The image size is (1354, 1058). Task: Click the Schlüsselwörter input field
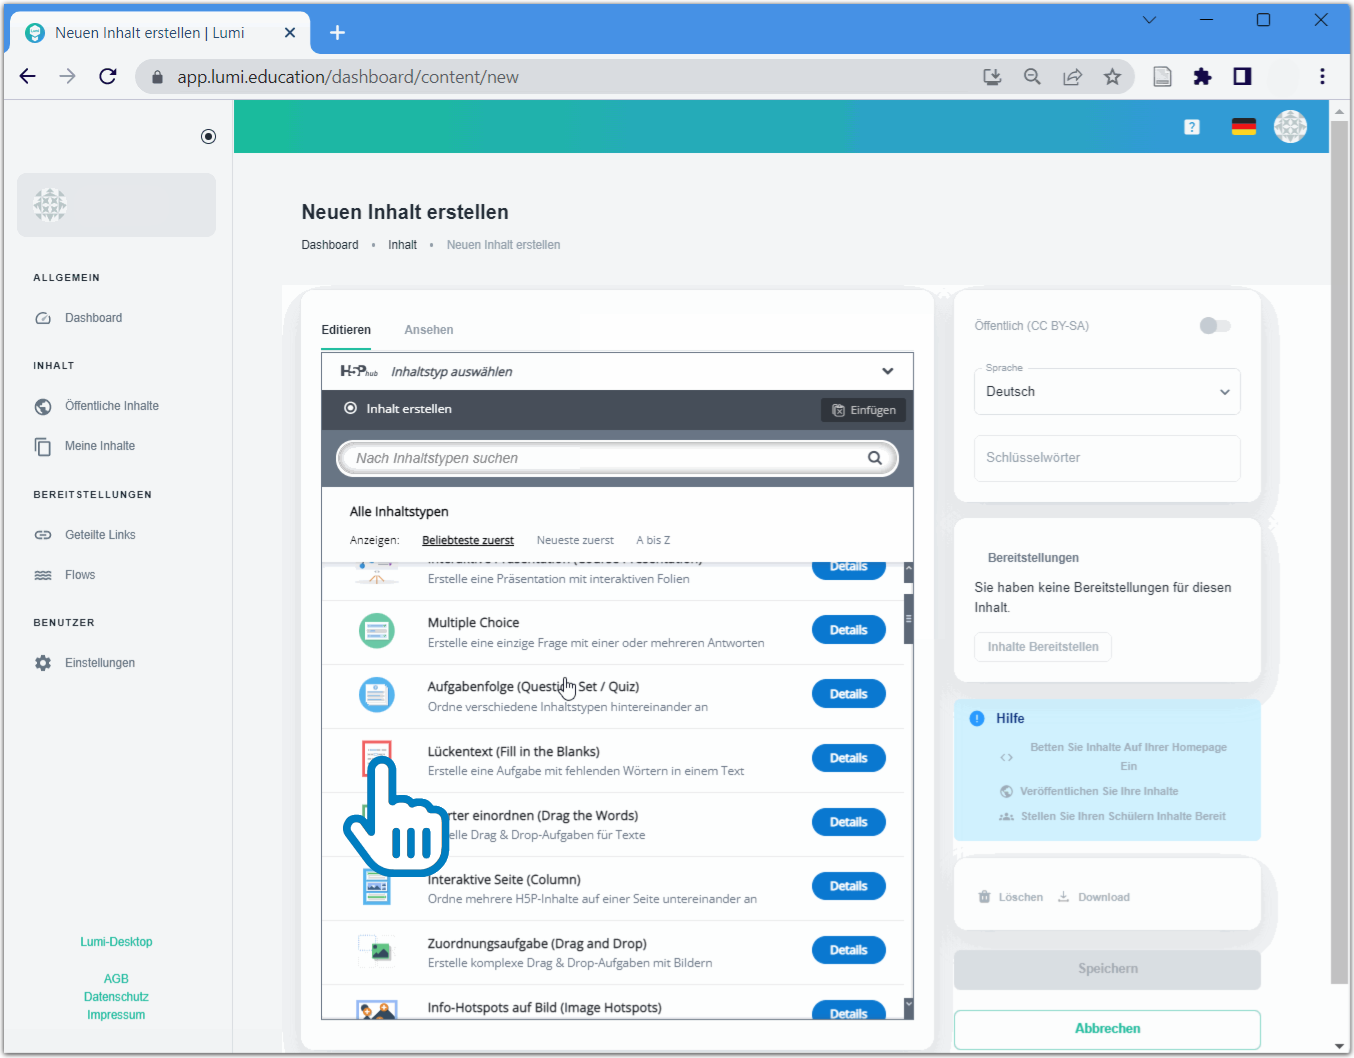coord(1106,458)
